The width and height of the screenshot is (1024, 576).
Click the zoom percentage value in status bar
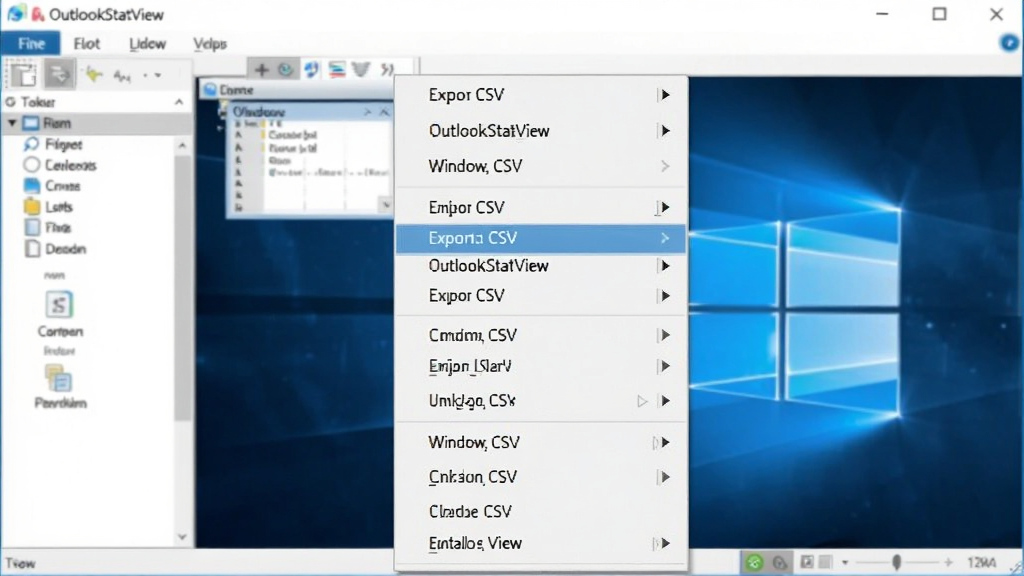click(982, 562)
